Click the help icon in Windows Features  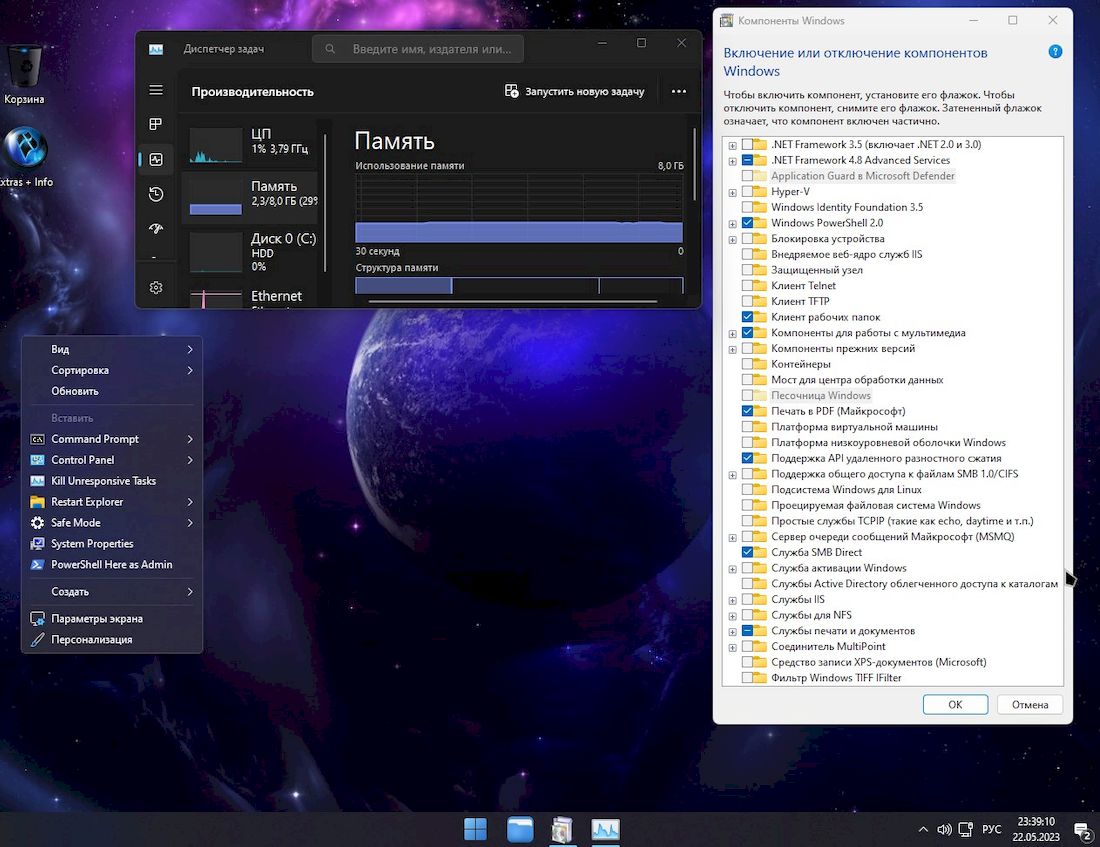(1055, 52)
